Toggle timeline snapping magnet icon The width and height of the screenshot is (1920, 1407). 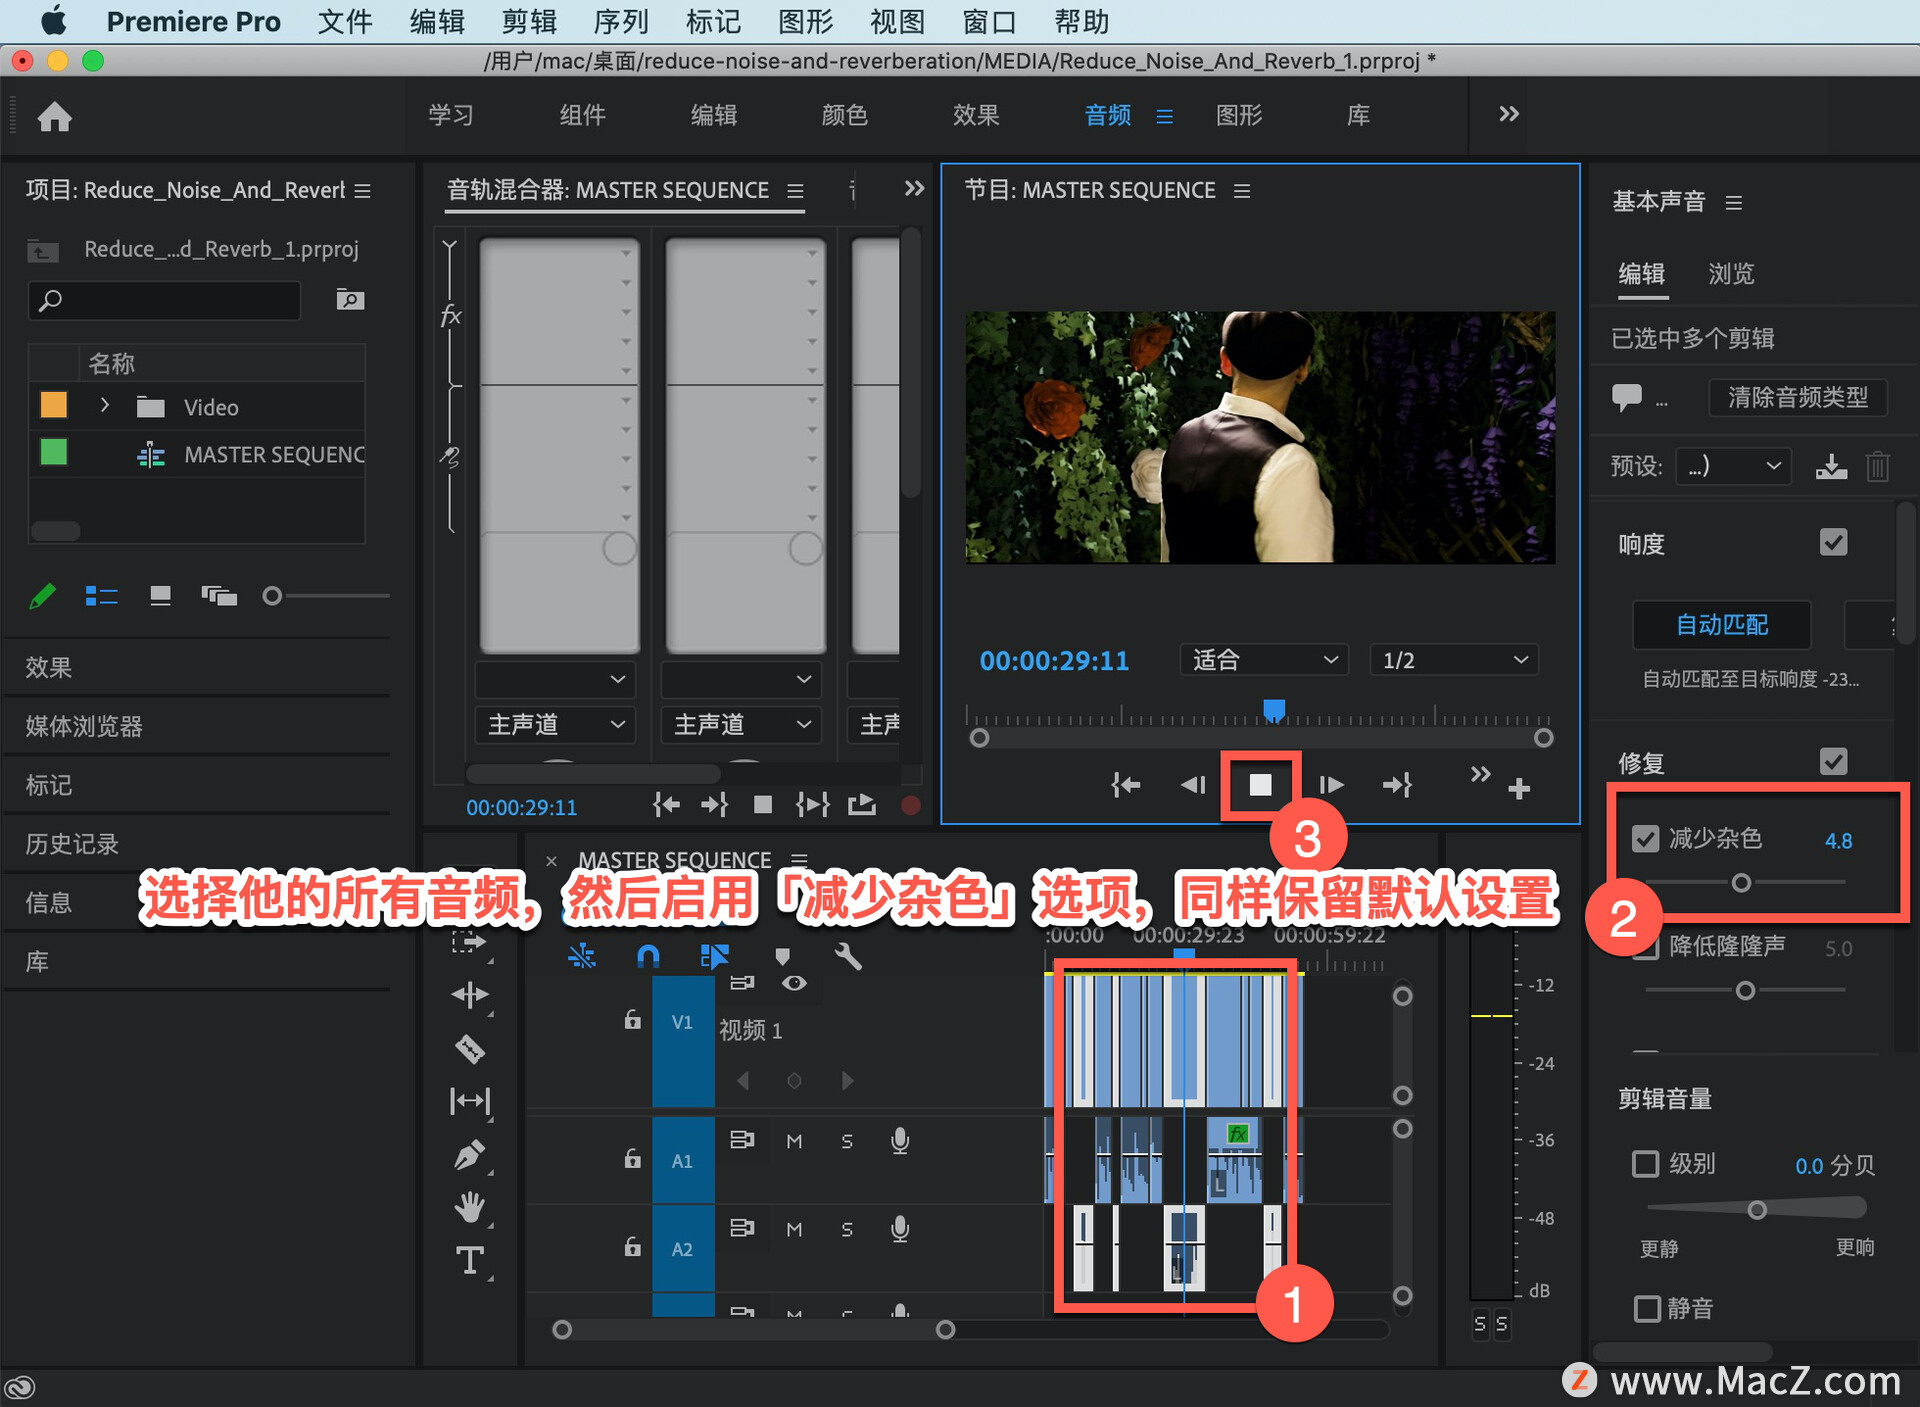[648, 956]
